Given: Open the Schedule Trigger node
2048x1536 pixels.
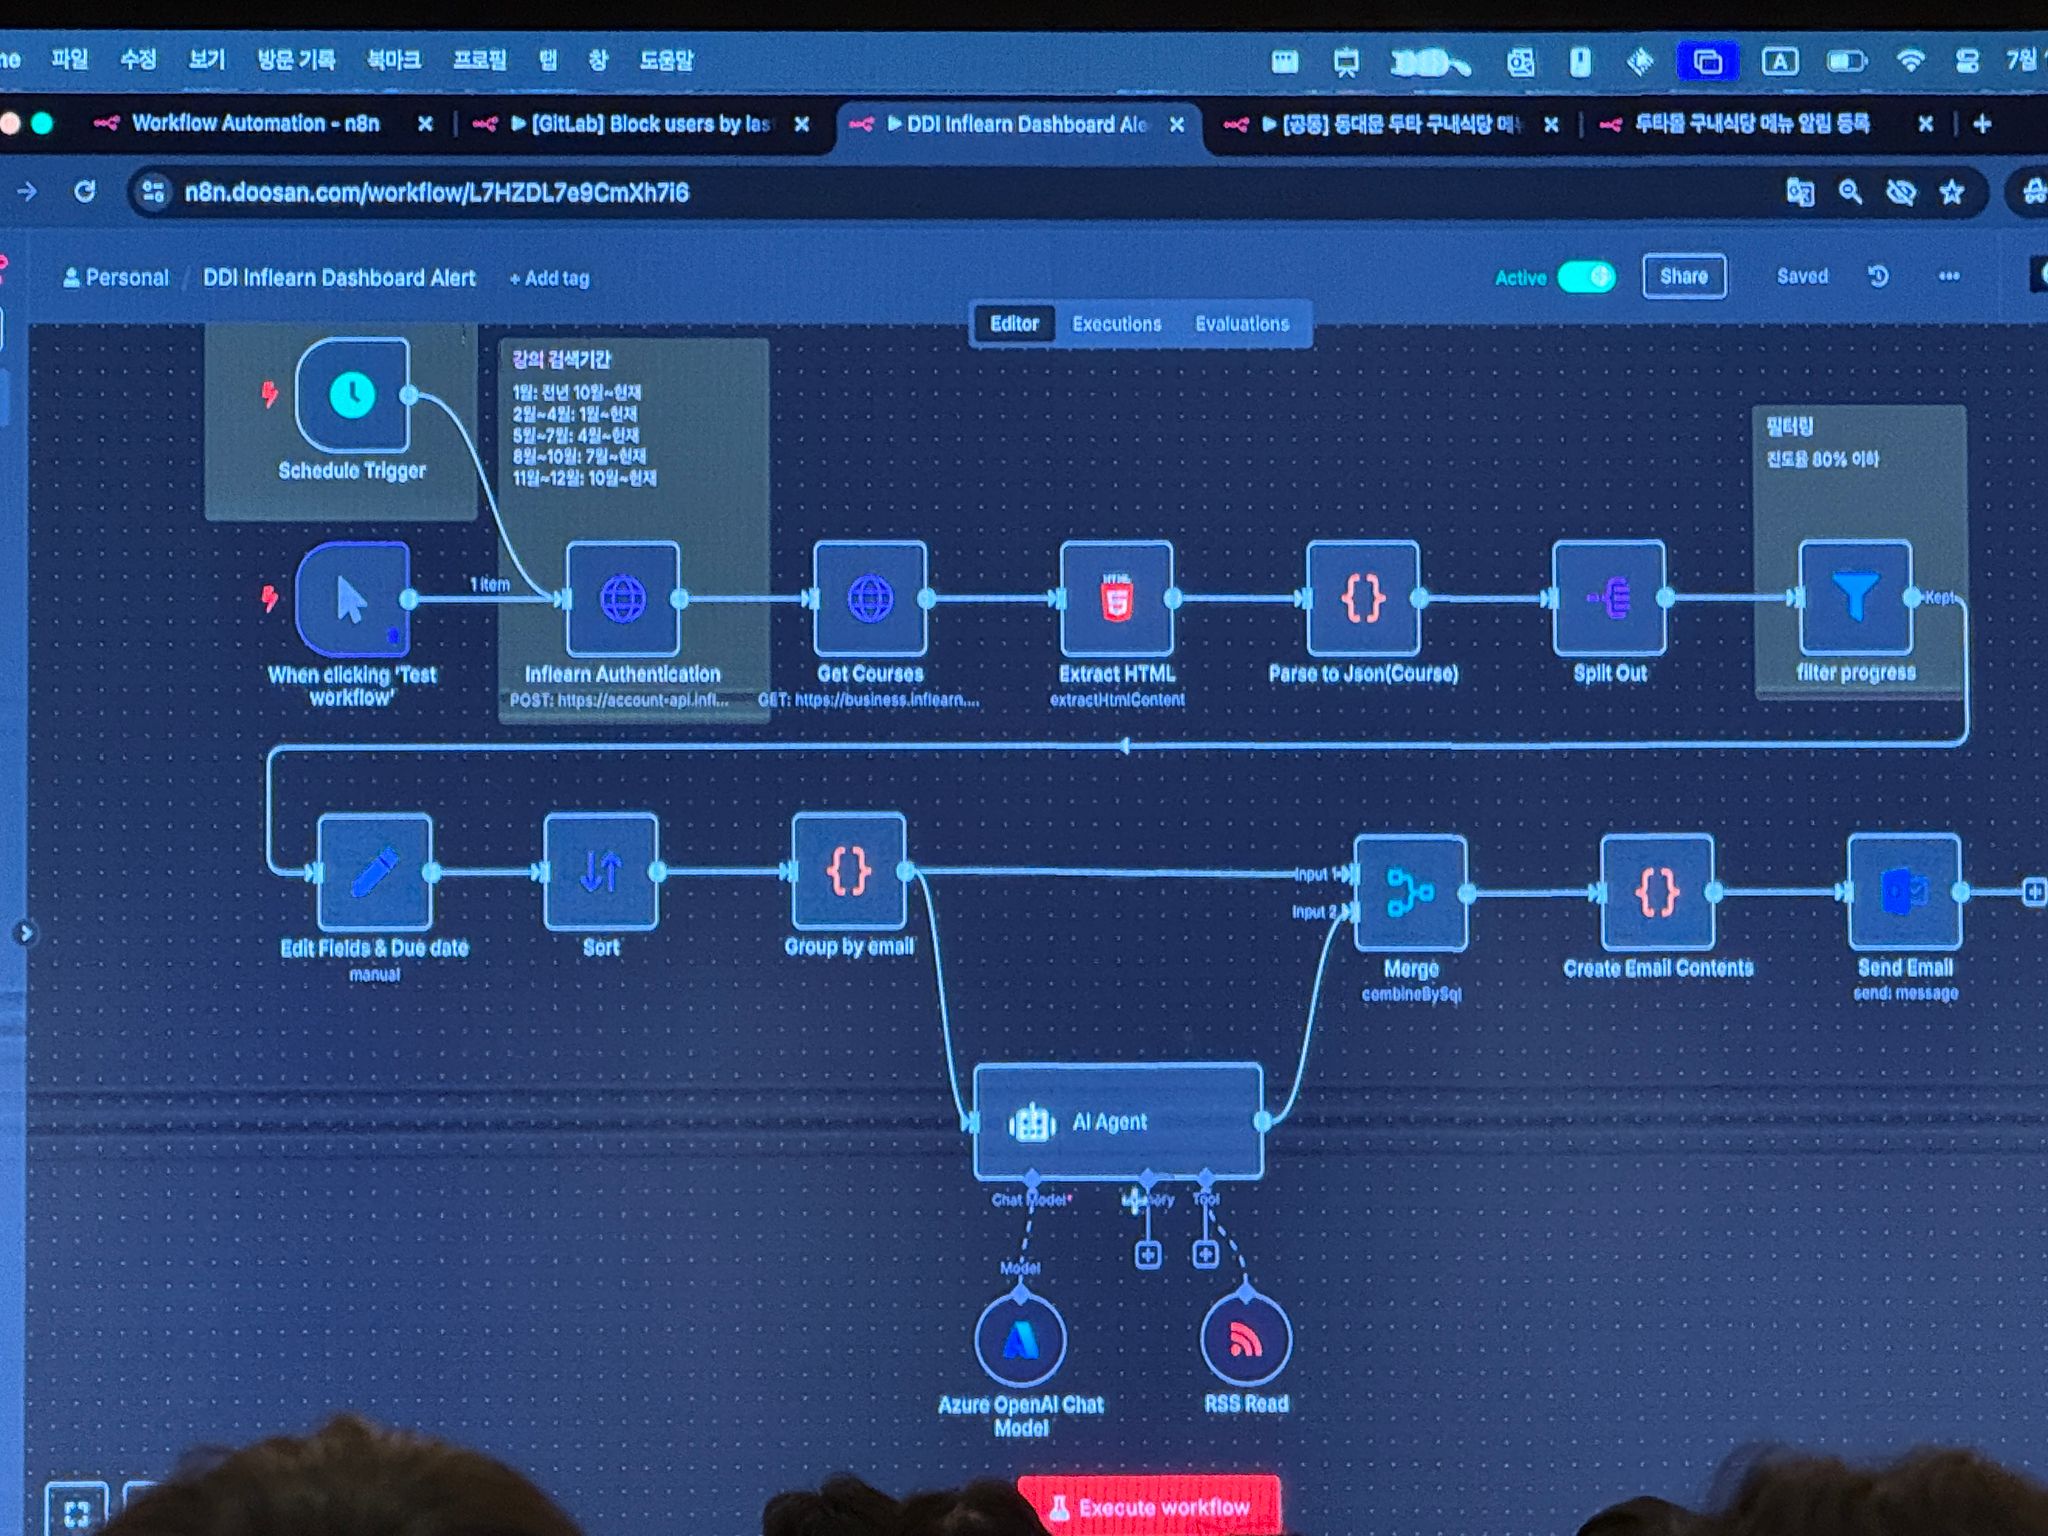Looking at the screenshot, I should pos(352,395).
